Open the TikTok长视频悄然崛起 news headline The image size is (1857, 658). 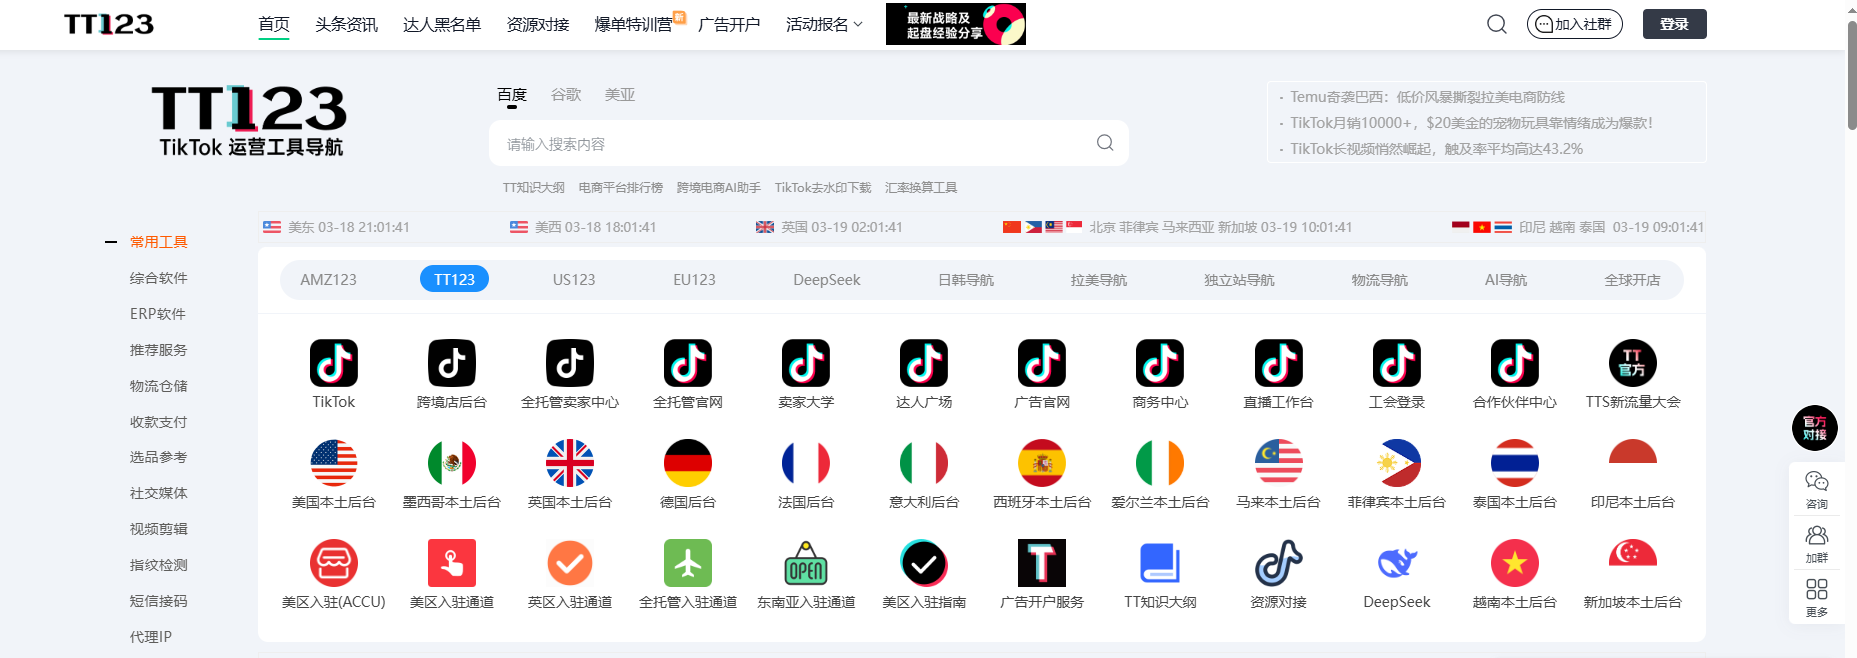click(1436, 149)
